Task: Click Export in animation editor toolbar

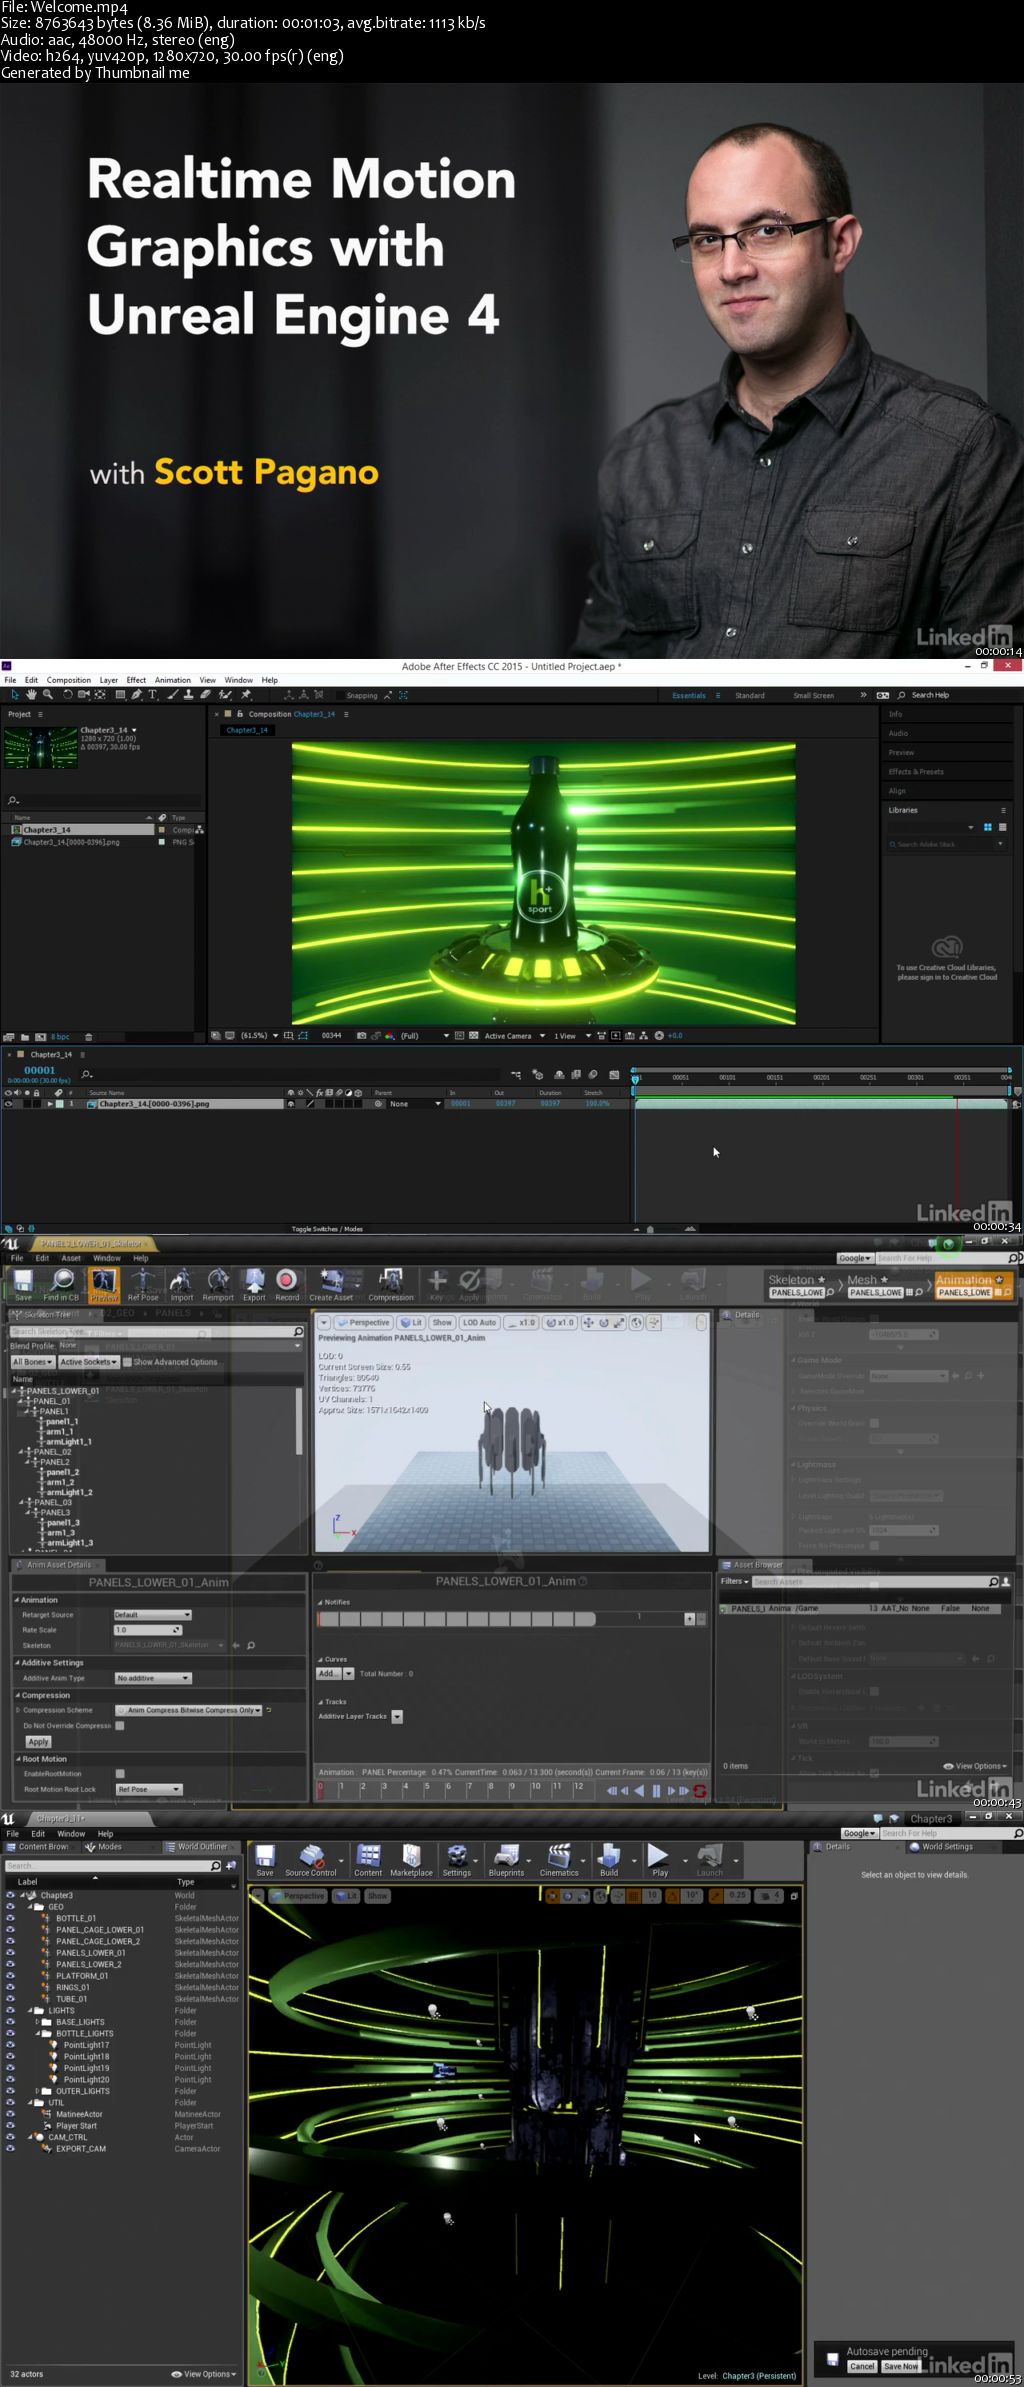Action: point(255,1284)
